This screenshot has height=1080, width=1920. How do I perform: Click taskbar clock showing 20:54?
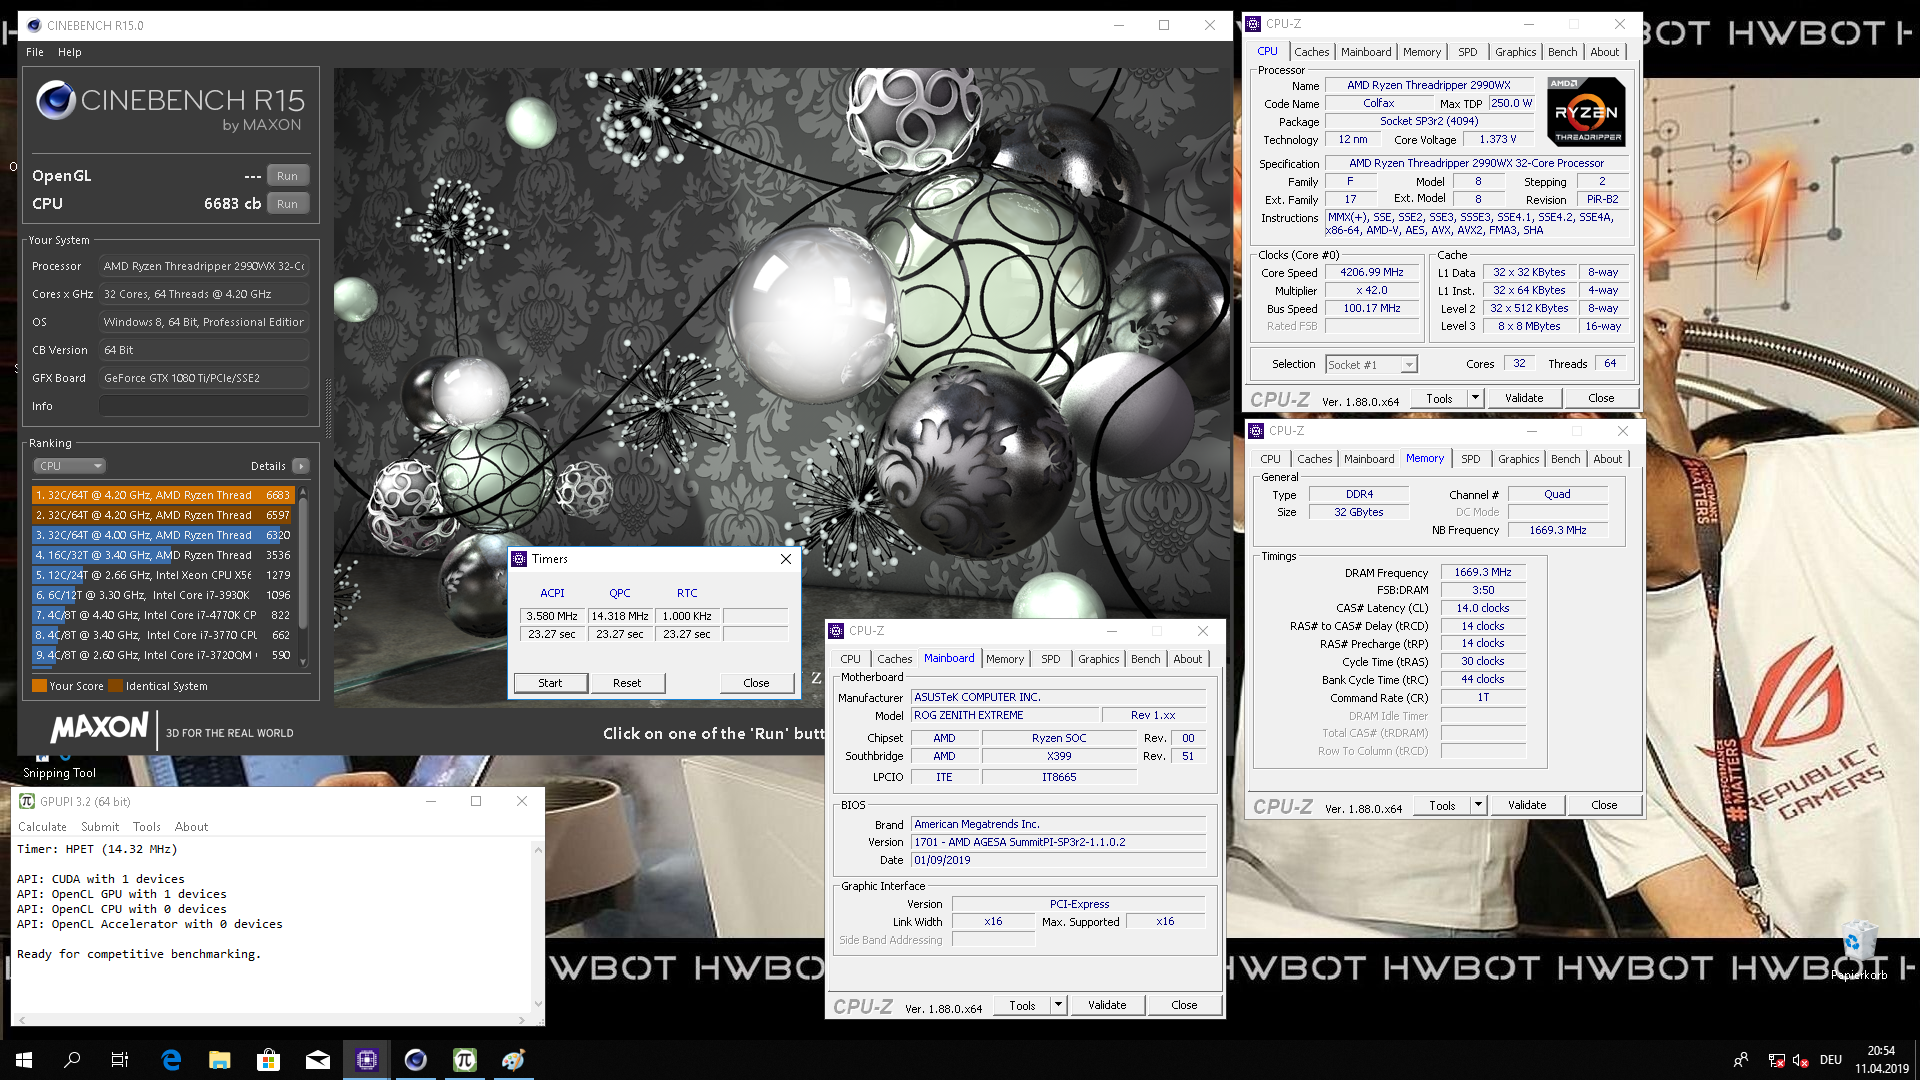click(1881, 1060)
